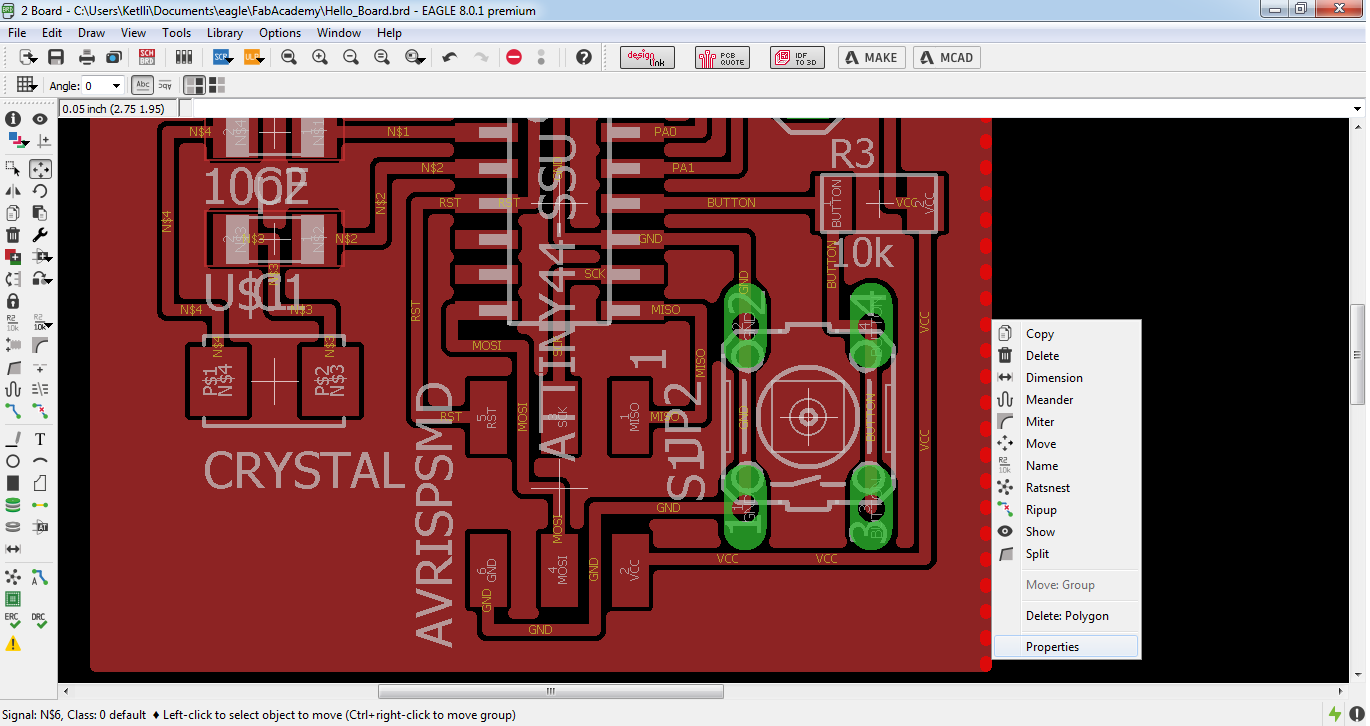Select the Via tool icon
1370x726 pixels.
tap(13, 505)
